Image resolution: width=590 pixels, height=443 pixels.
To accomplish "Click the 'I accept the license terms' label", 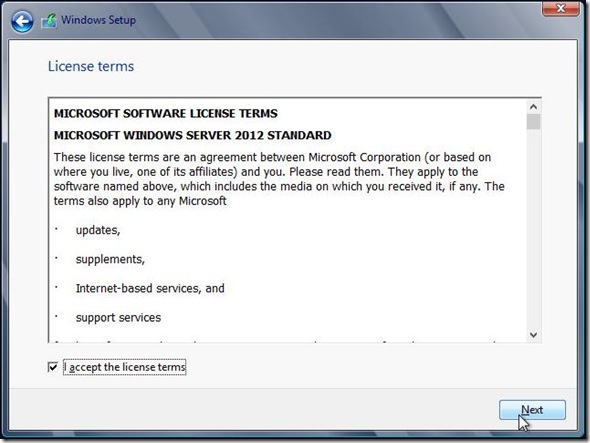I will 125,367.
